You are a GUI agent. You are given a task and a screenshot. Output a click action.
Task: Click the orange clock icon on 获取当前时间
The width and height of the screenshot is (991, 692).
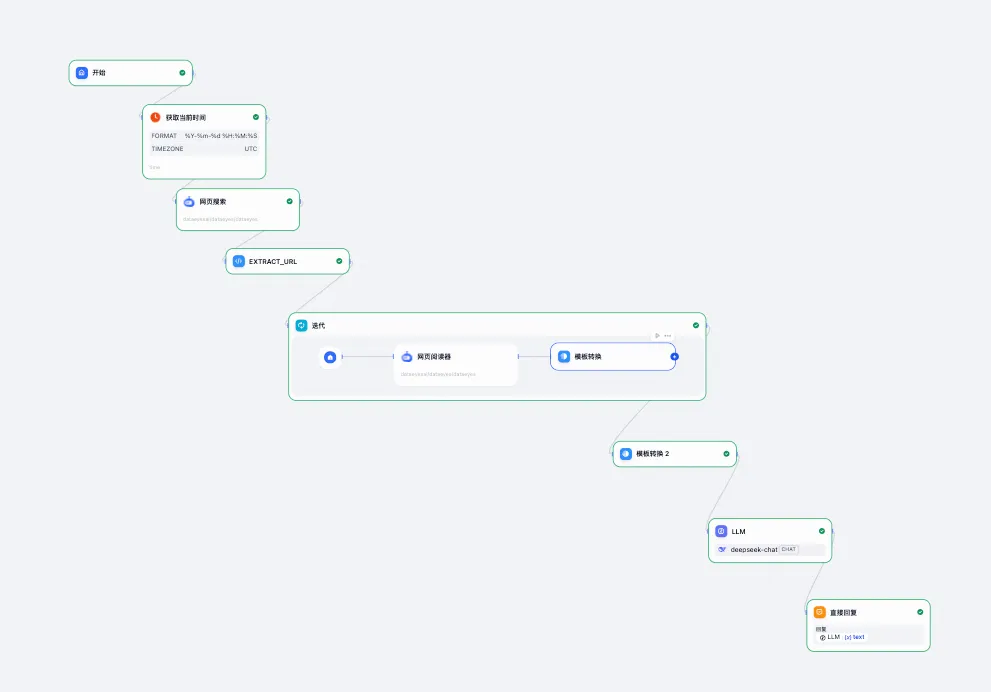click(156, 117)
